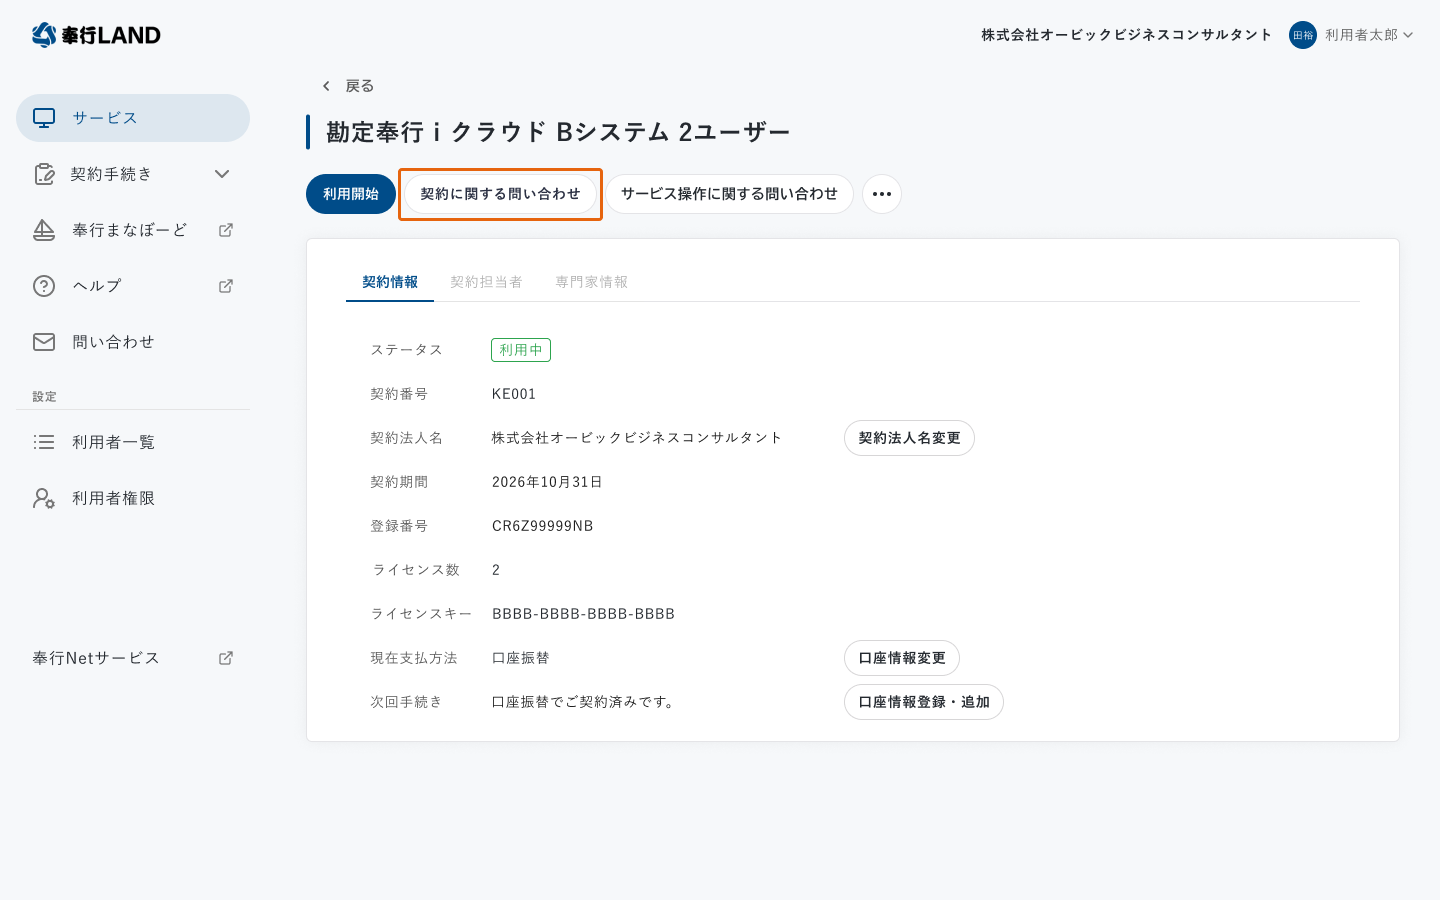
Task: Click the 口座情報登録・追加 button
Action: pyautogui.click(x=923, y=701)
